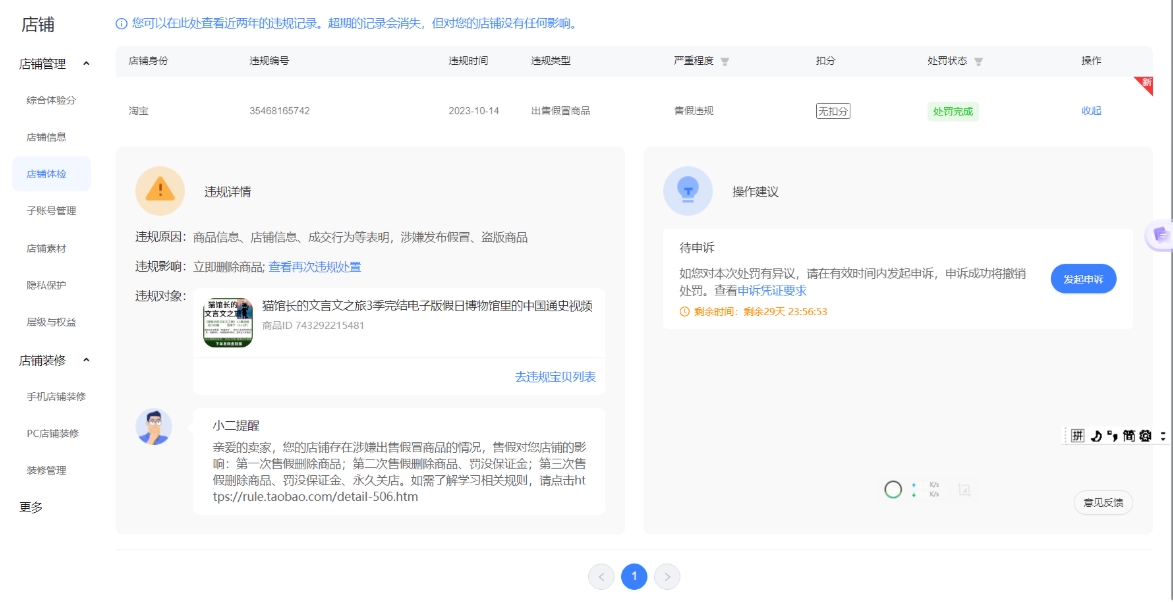Click the blue lightbulb suggestion icon
Image resolution: width=1173 pixels, height=602 pixels.
pos(688,191)
